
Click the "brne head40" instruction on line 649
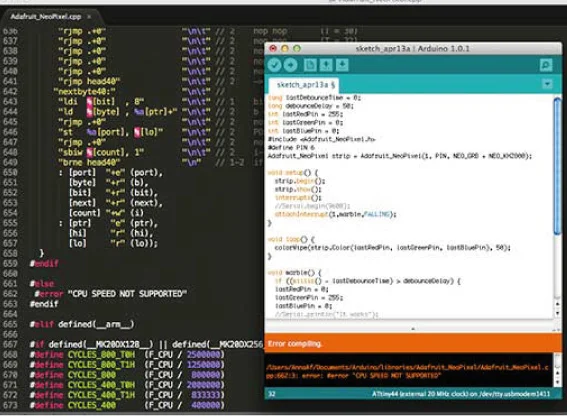pos(89,162)
